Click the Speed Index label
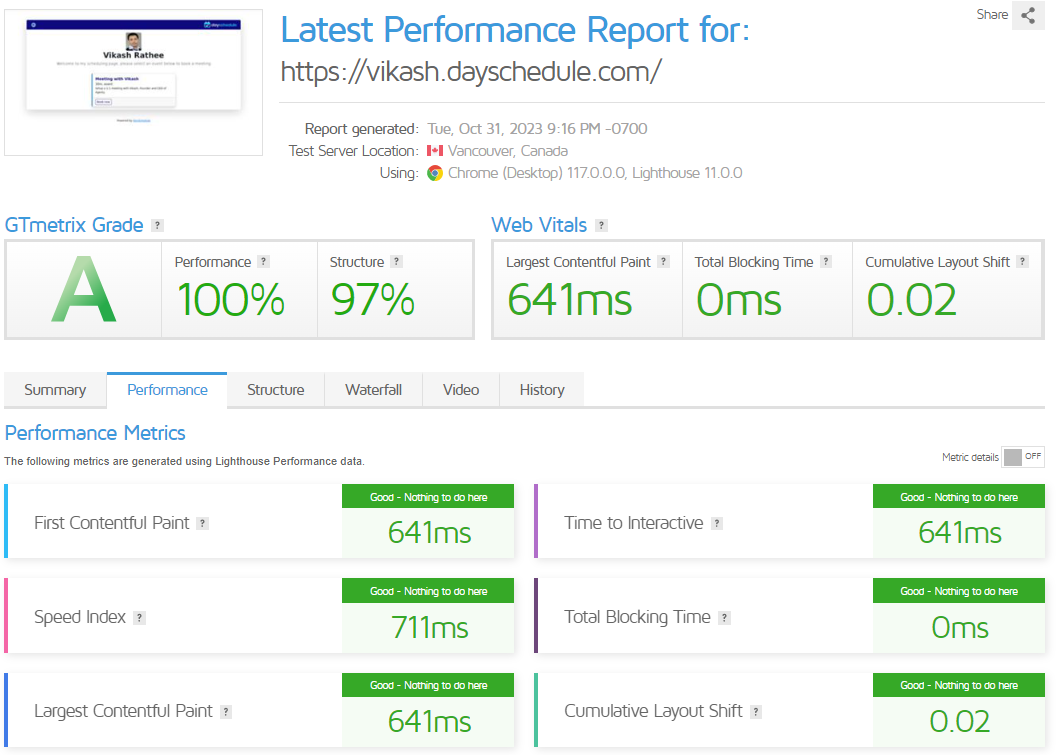The height and width of the screenshot is (755, 1057). click(80, 617)
